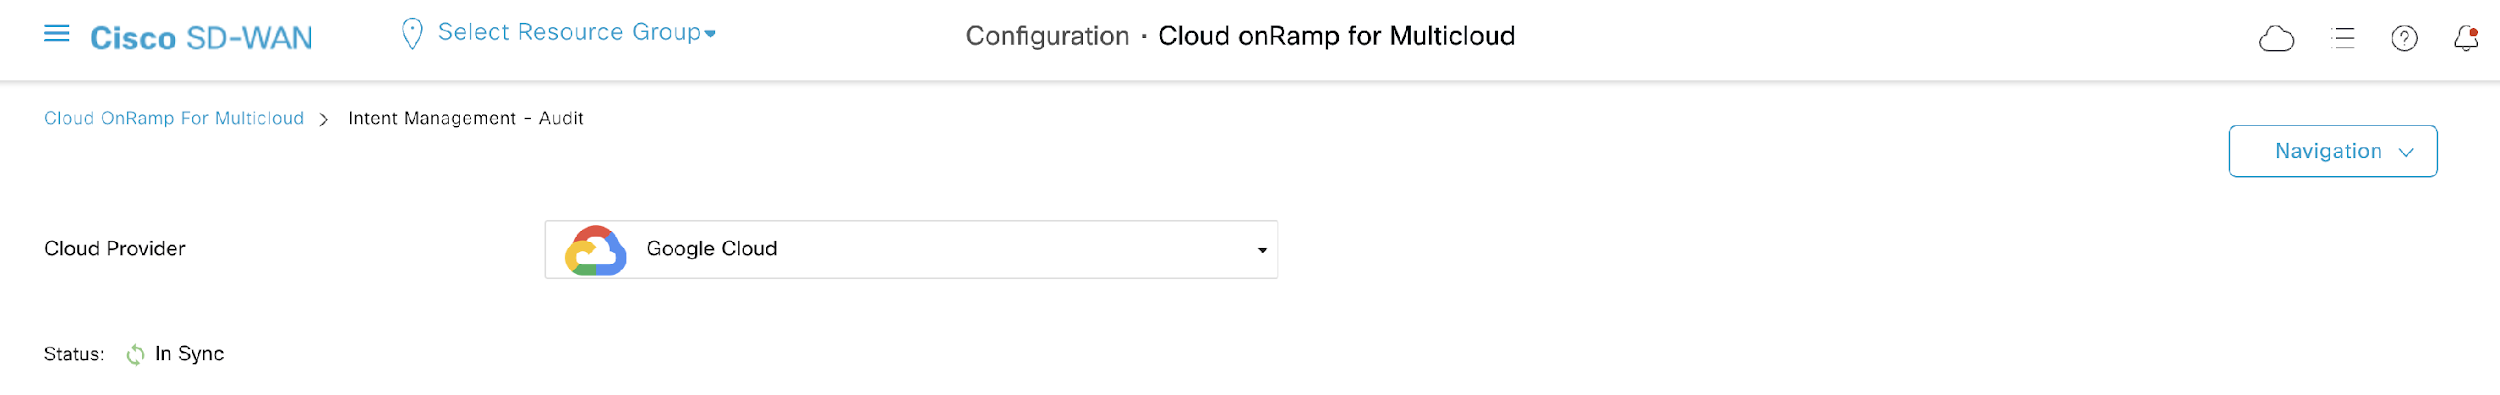This screenshot has height=395, width=2500.
Task: Click the green sync status icon
Action: 135,354
